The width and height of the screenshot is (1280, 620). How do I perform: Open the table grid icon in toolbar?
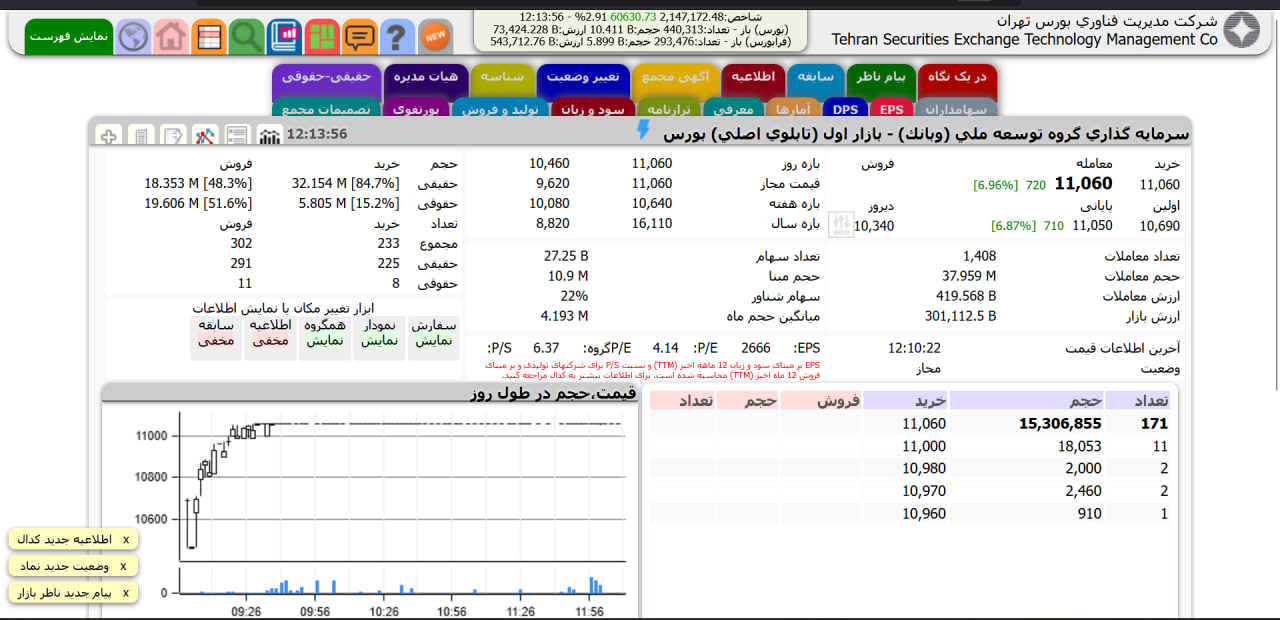(209, 37)
